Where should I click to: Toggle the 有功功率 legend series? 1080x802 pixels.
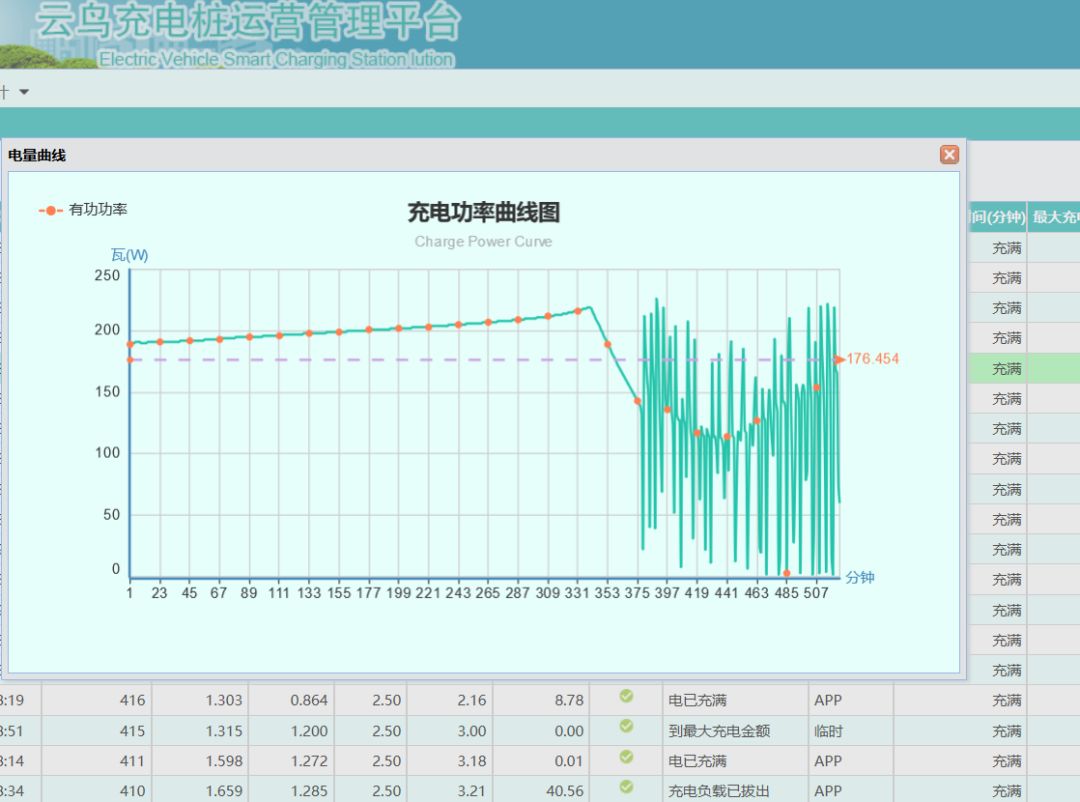[83, 209]
